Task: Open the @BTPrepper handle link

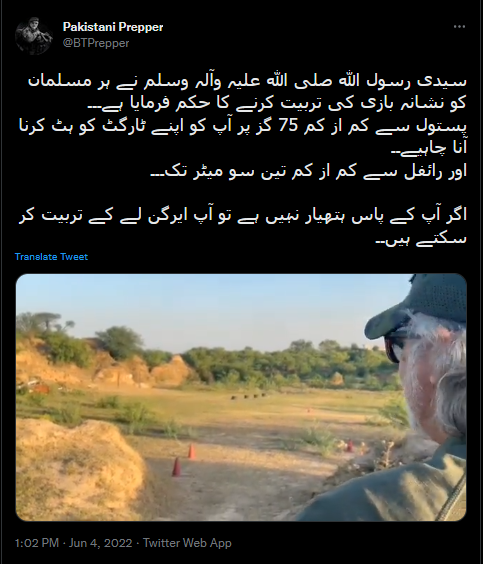Action: point(96,43)
